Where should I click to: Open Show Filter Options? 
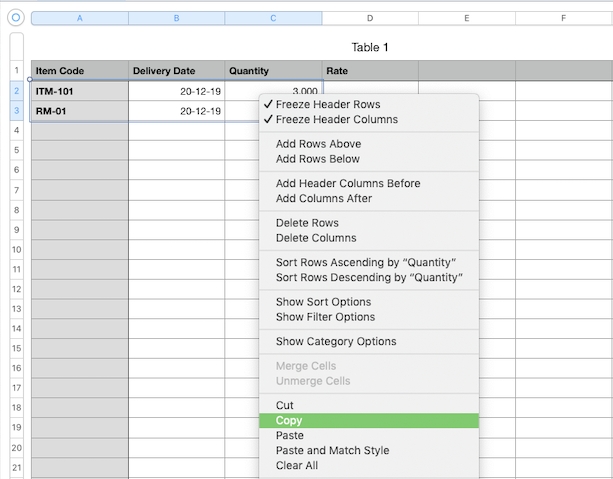(325, 317)
